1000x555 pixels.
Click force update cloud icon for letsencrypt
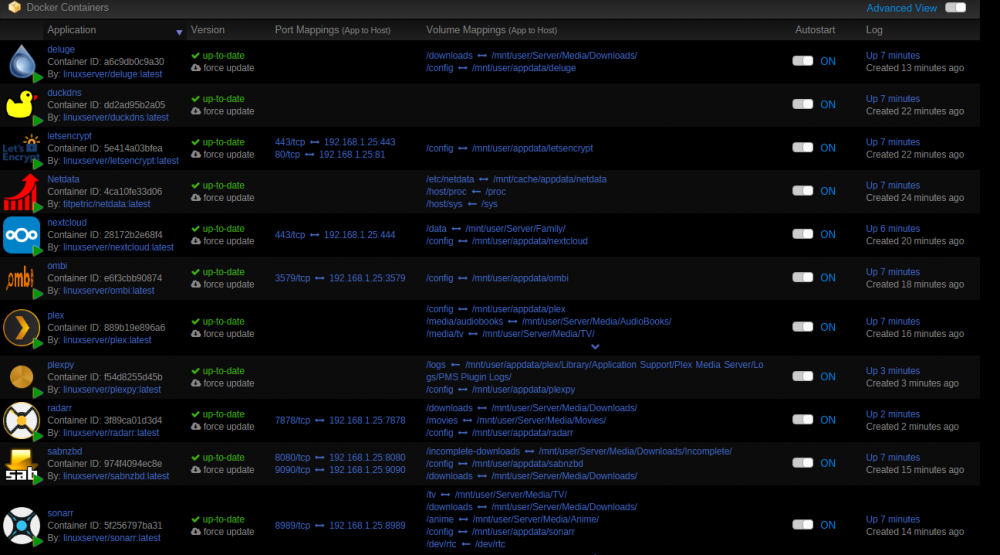pos(196,154)
